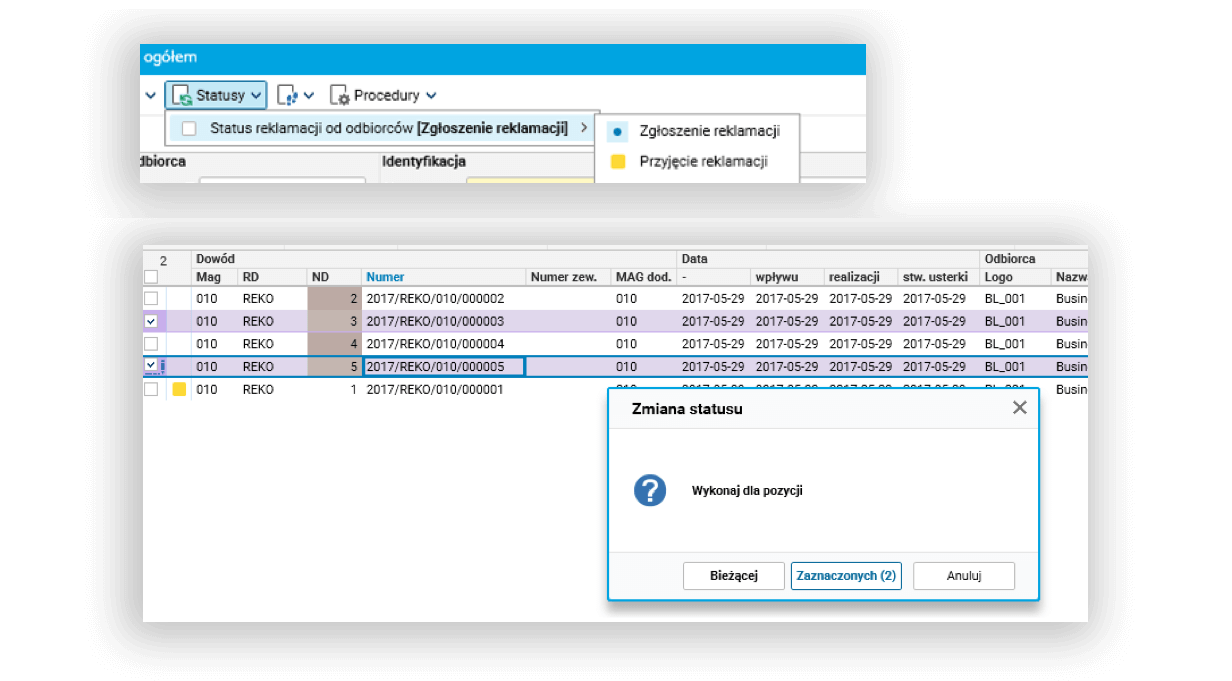Check the row 2017/REKO/010/000002 checkbox

(x=150, y=298)
